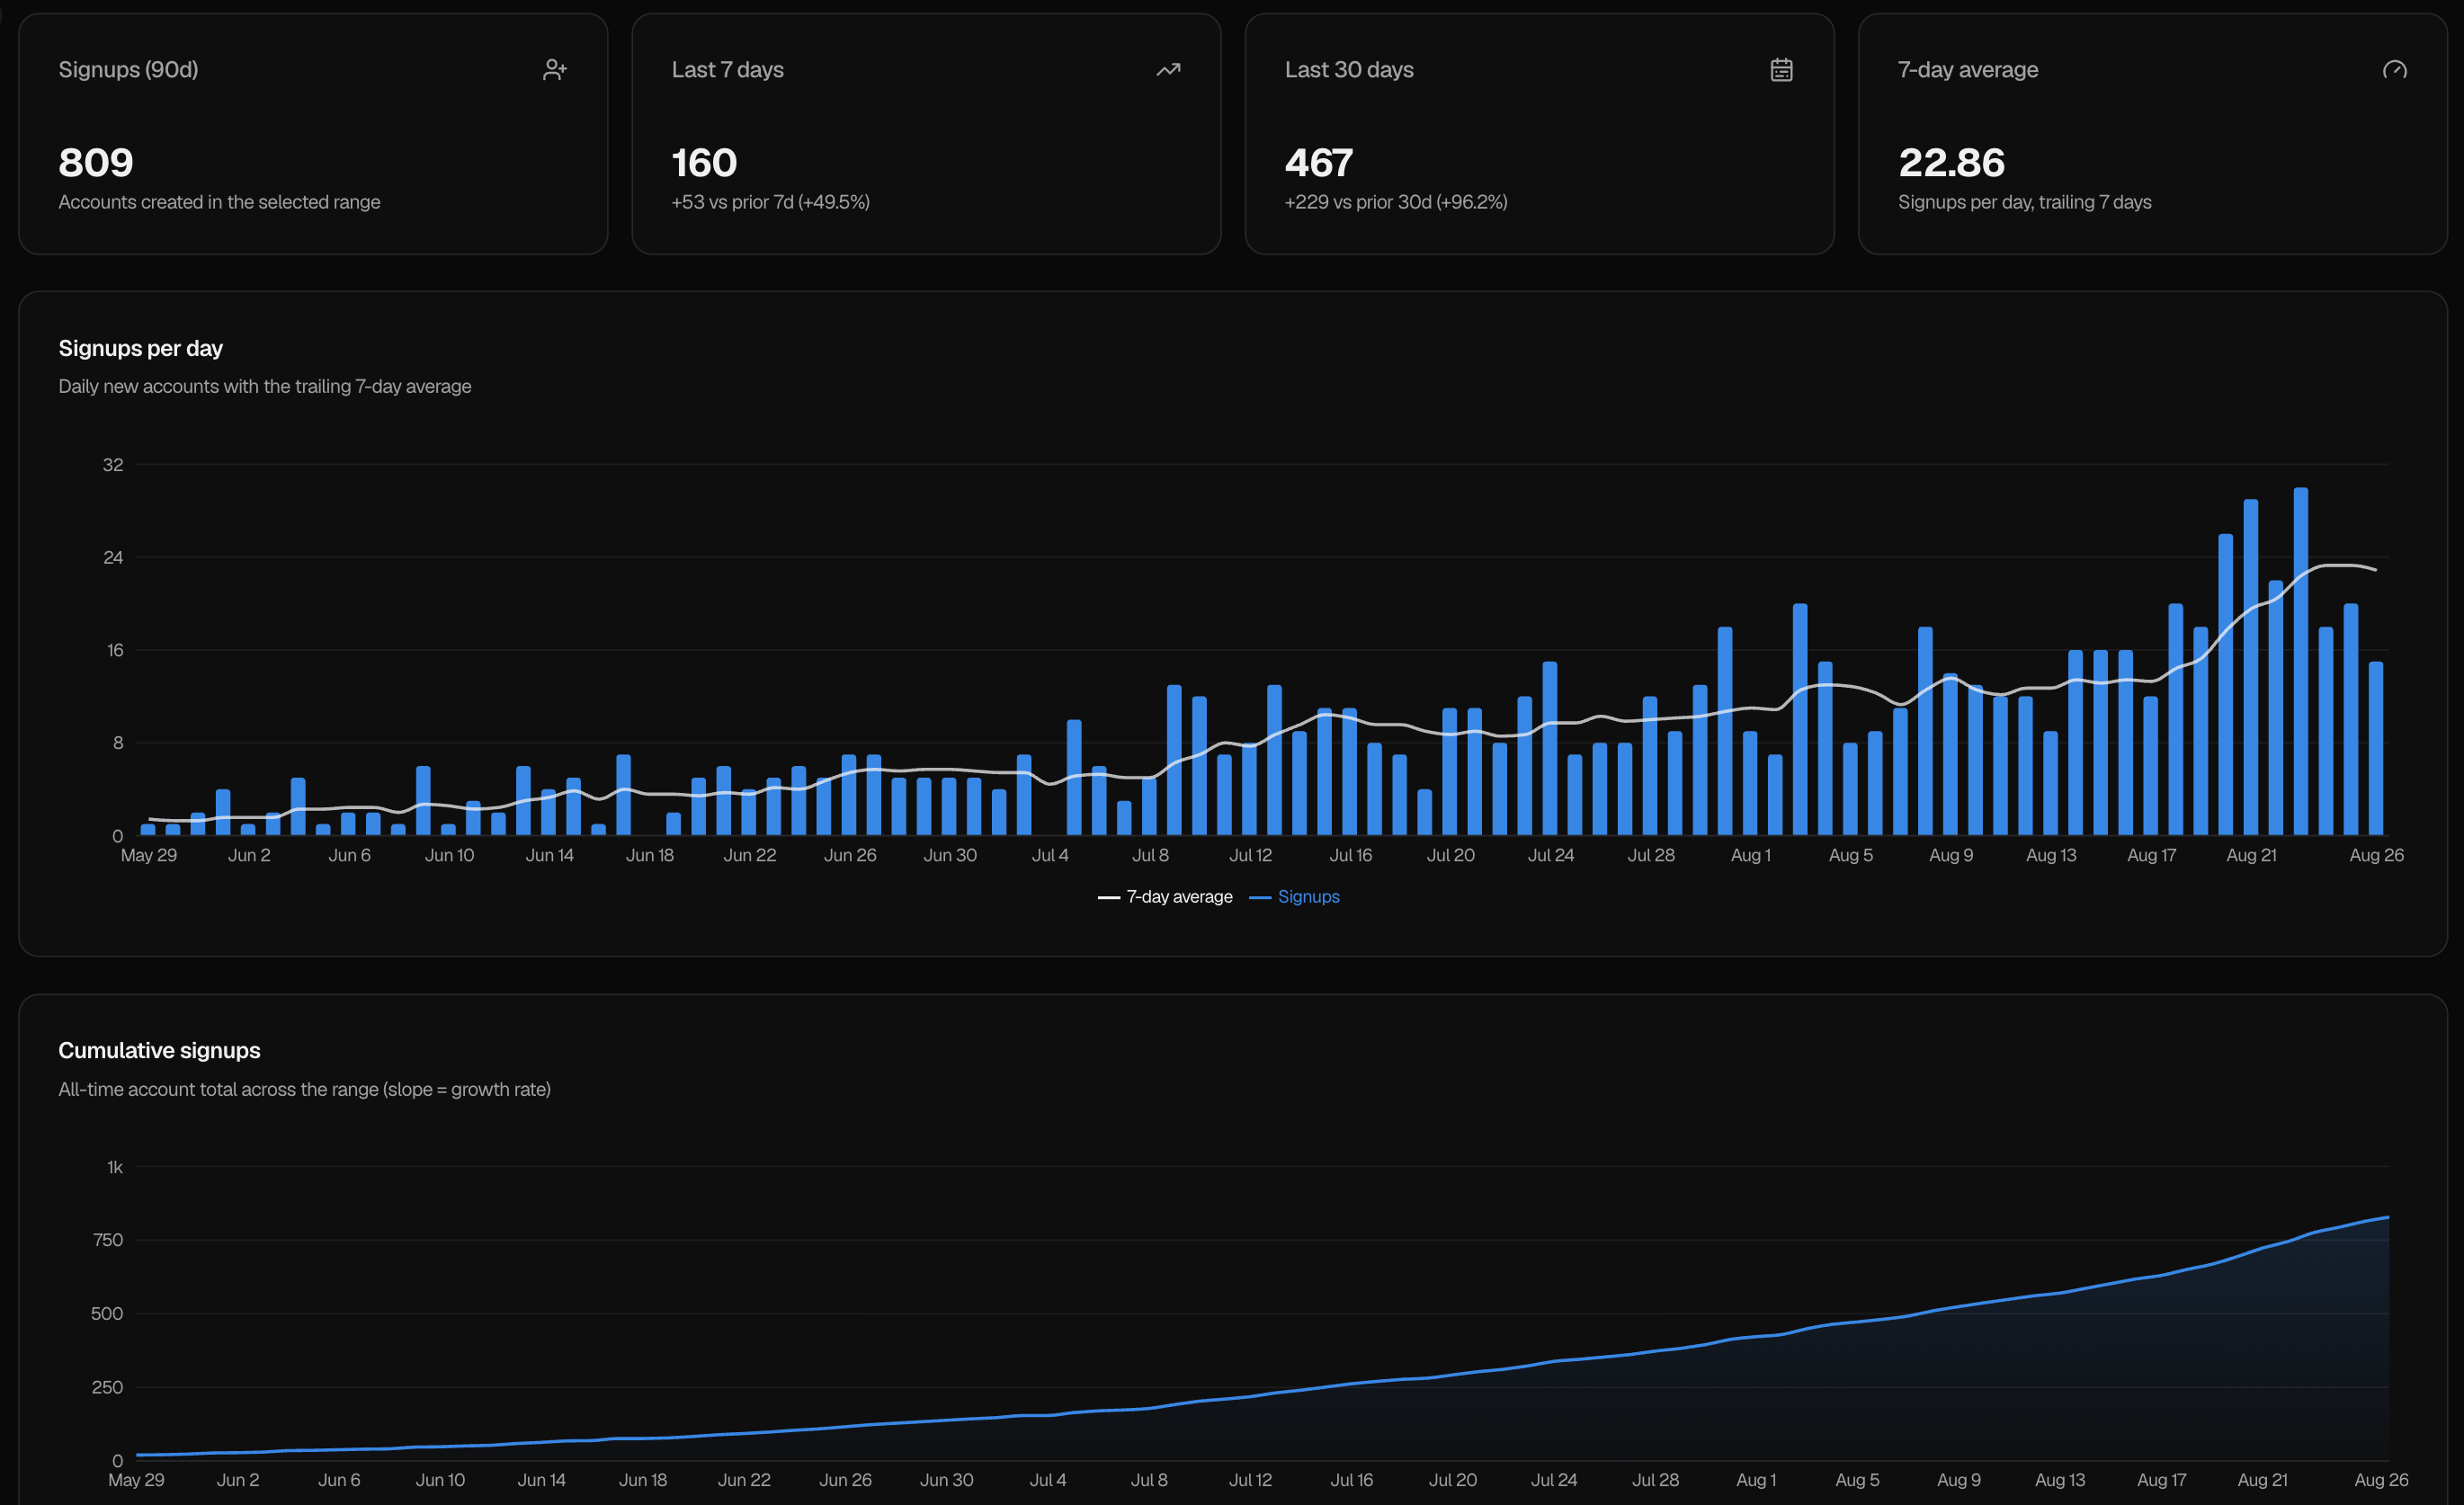Click the user-plus icon on Signups card
Screen dimensions: 2464x1505
tap(555, 69)
